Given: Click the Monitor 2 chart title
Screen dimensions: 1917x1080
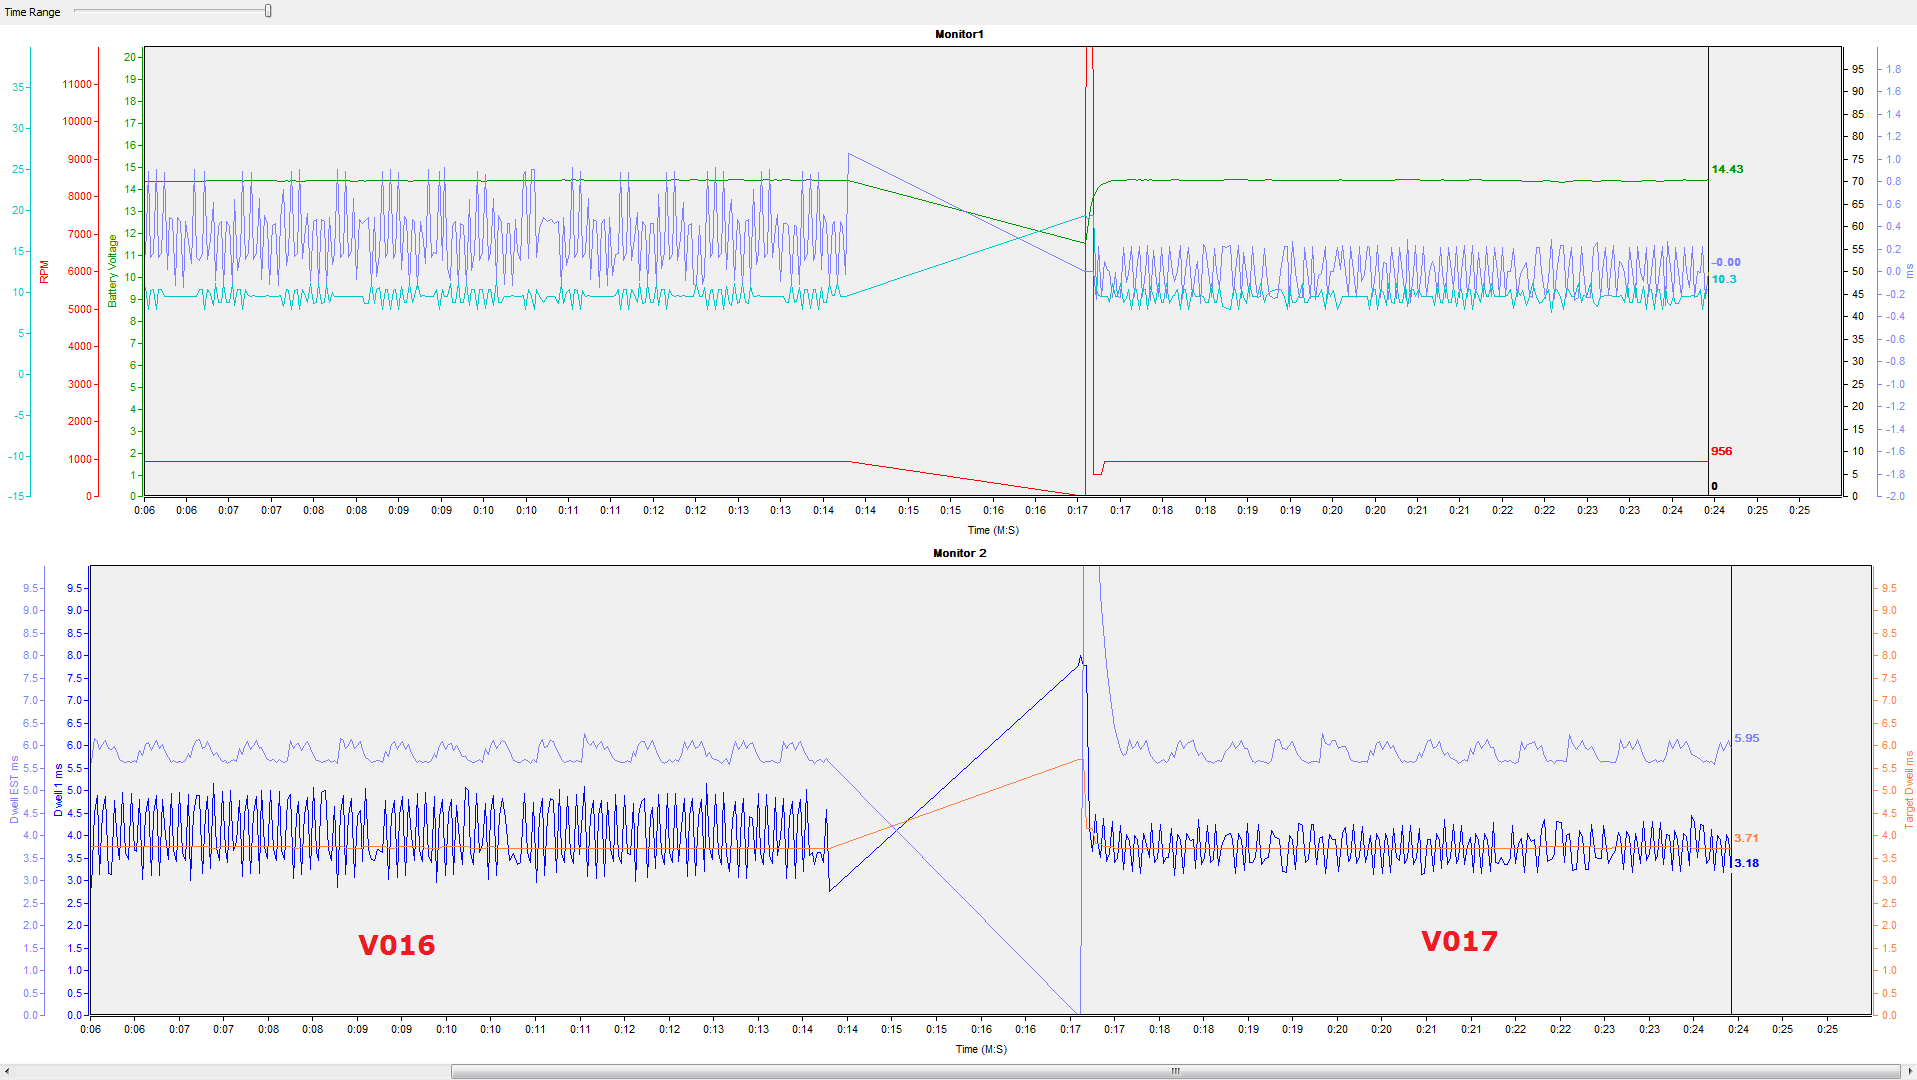Looking at the screenshot, I should click(x=959, y=553).
